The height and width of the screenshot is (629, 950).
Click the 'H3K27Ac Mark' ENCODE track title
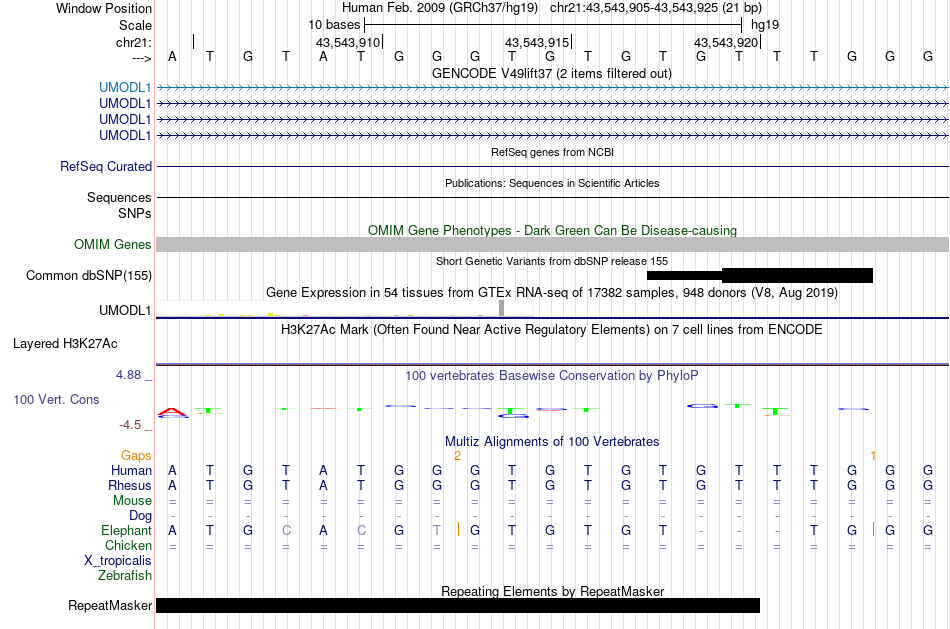click(x=552, y=330)
